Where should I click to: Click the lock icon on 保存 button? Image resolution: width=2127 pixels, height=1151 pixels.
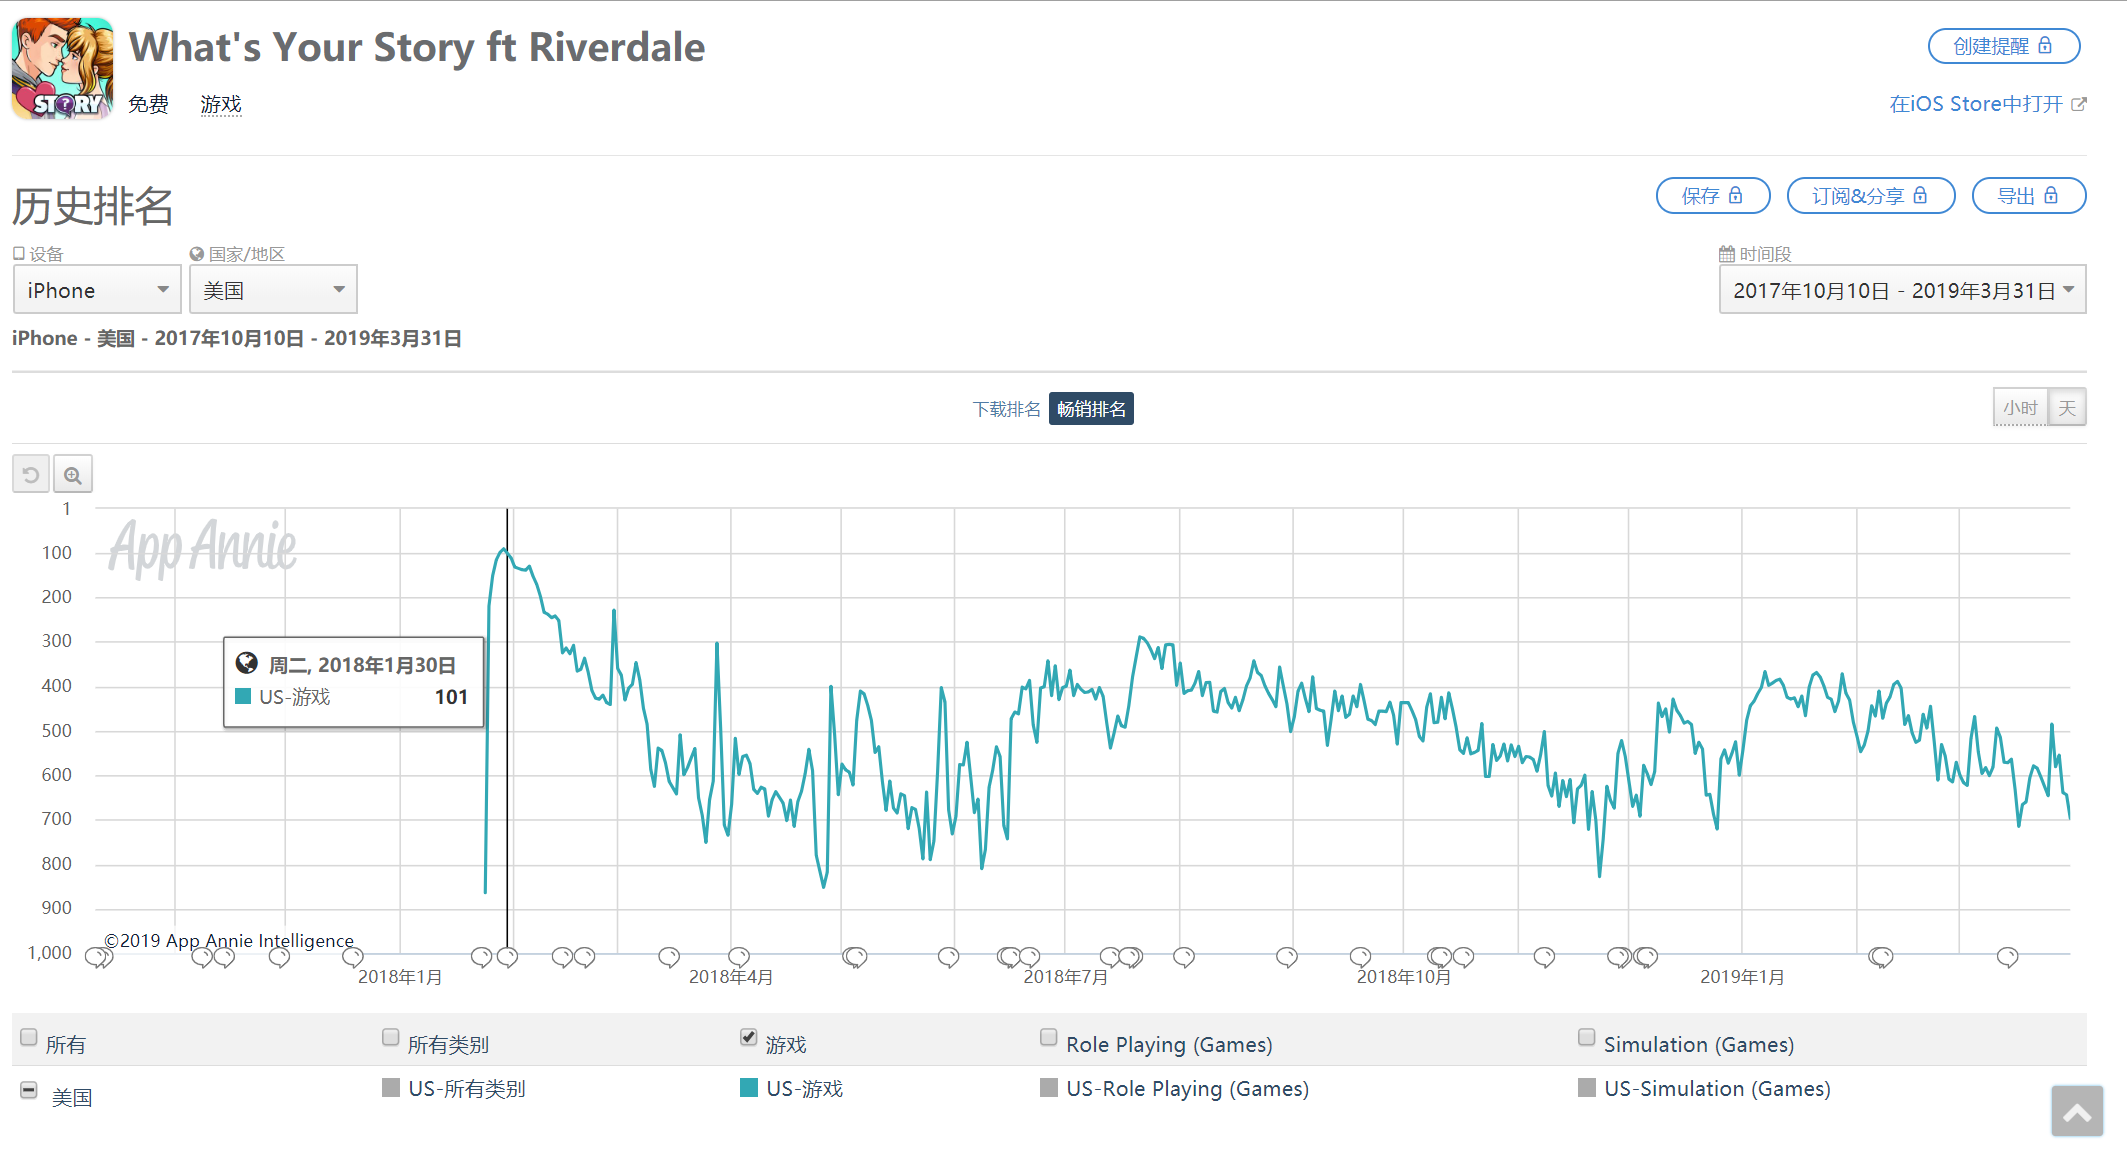(x=1736, y=196)
